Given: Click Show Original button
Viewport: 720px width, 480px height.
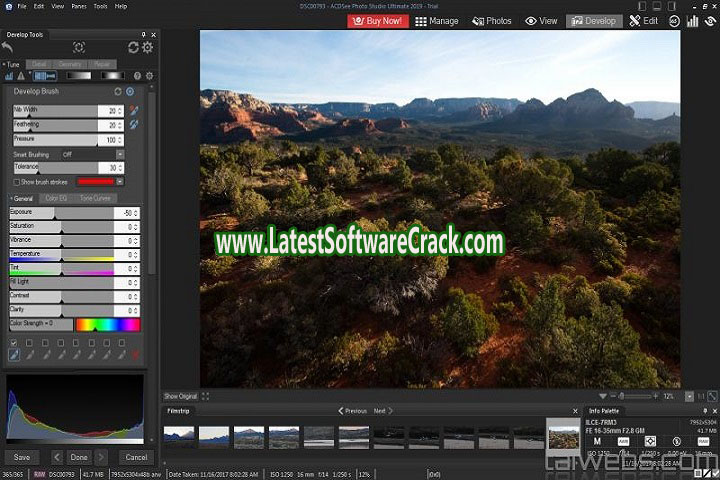Looking at the screenshot, I should [180, 396].
